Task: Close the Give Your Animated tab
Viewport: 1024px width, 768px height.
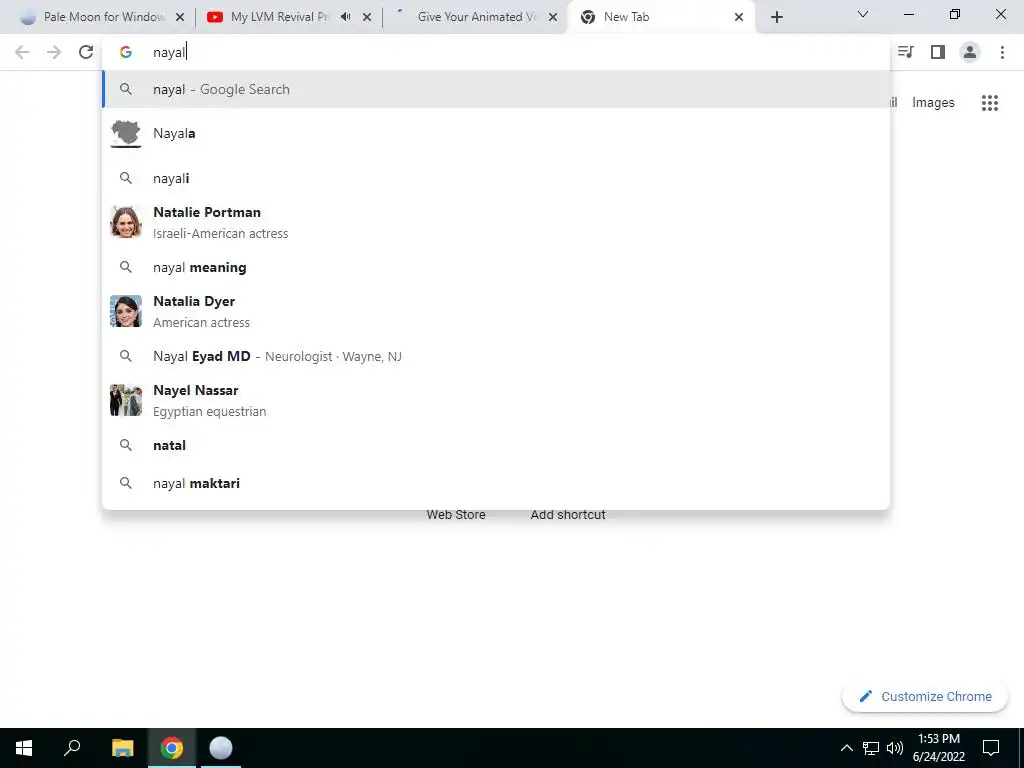Action: pos(553,18)
